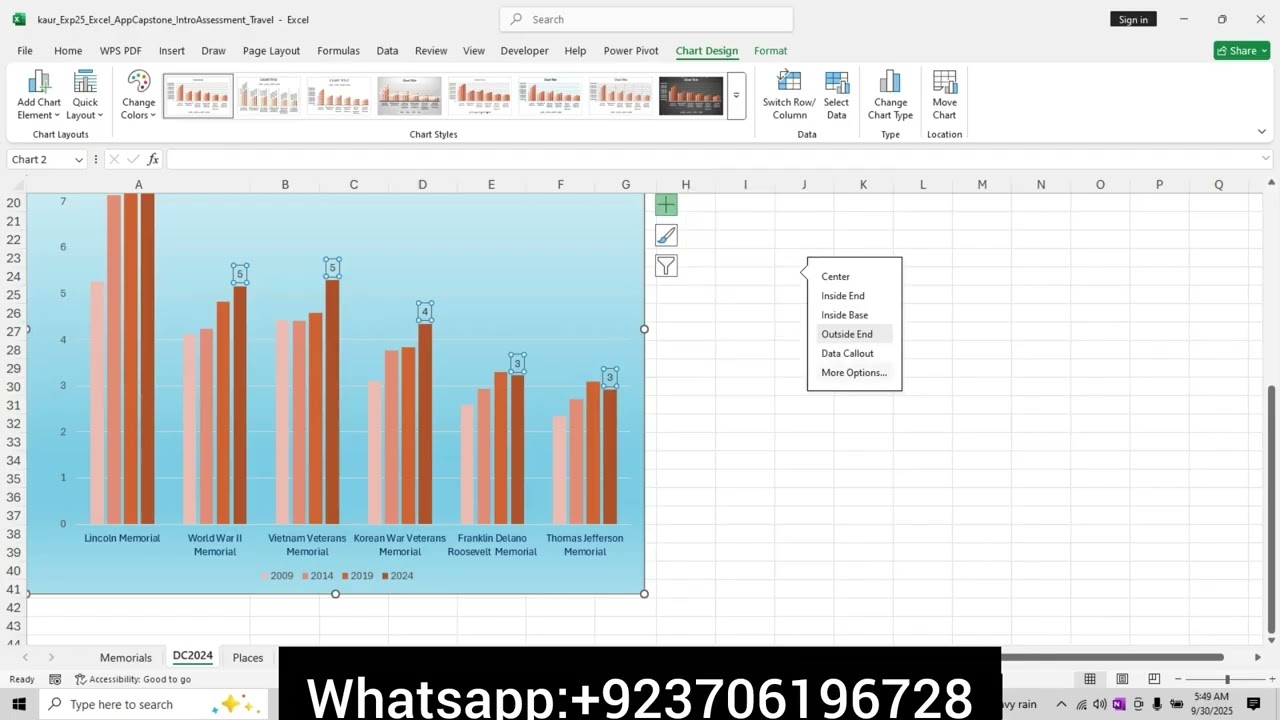The width and height of the screenshot is (1280, 720).
Task: Select the first chart style thumbnail
Action: (x=198, y=95)
